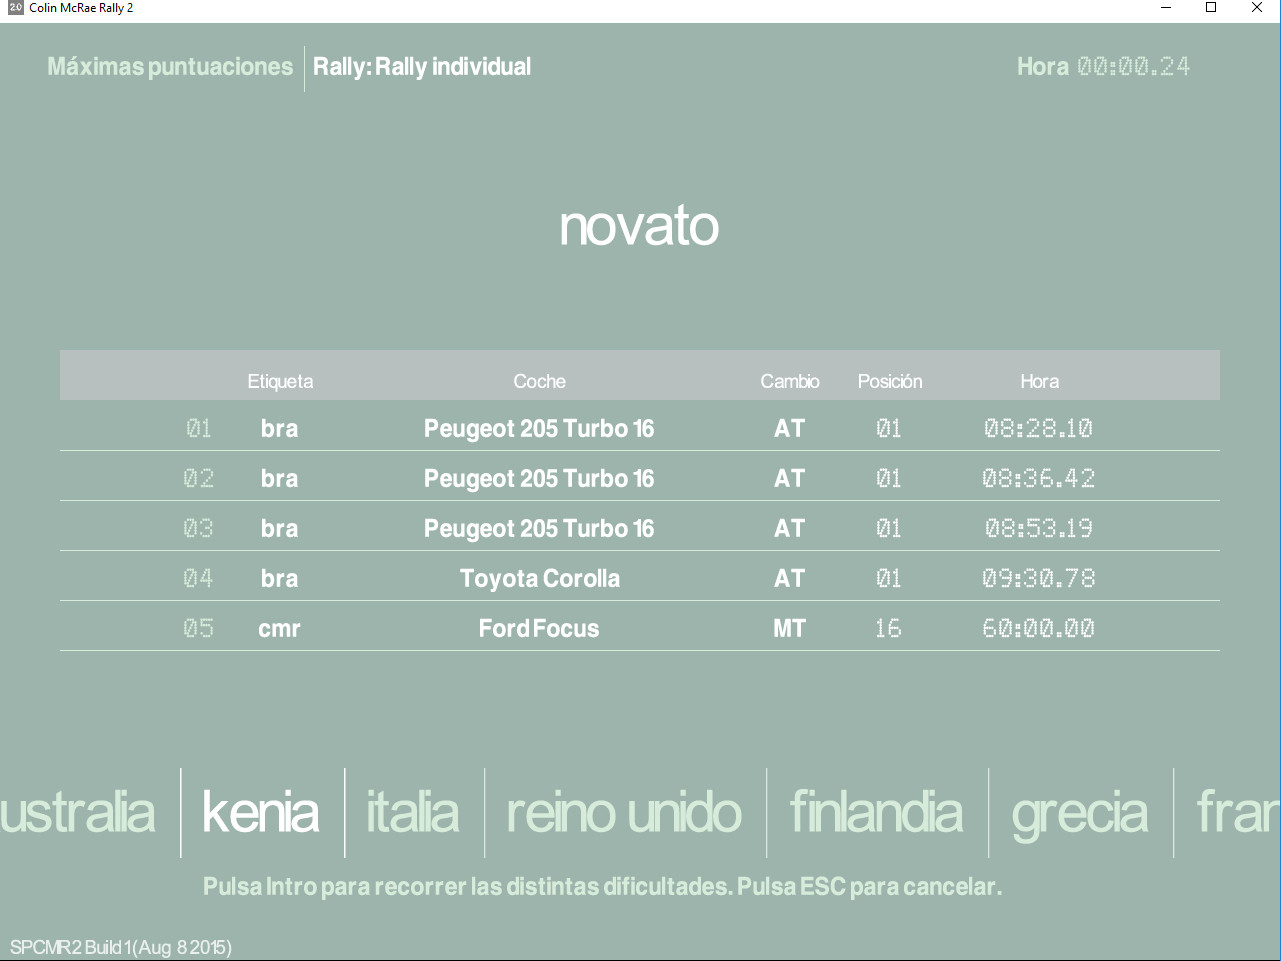The height and width of the screenshot is (961, 1281).
Task: Minimize the Colin McRae Rally 2 window
Action: [1166, 8]
